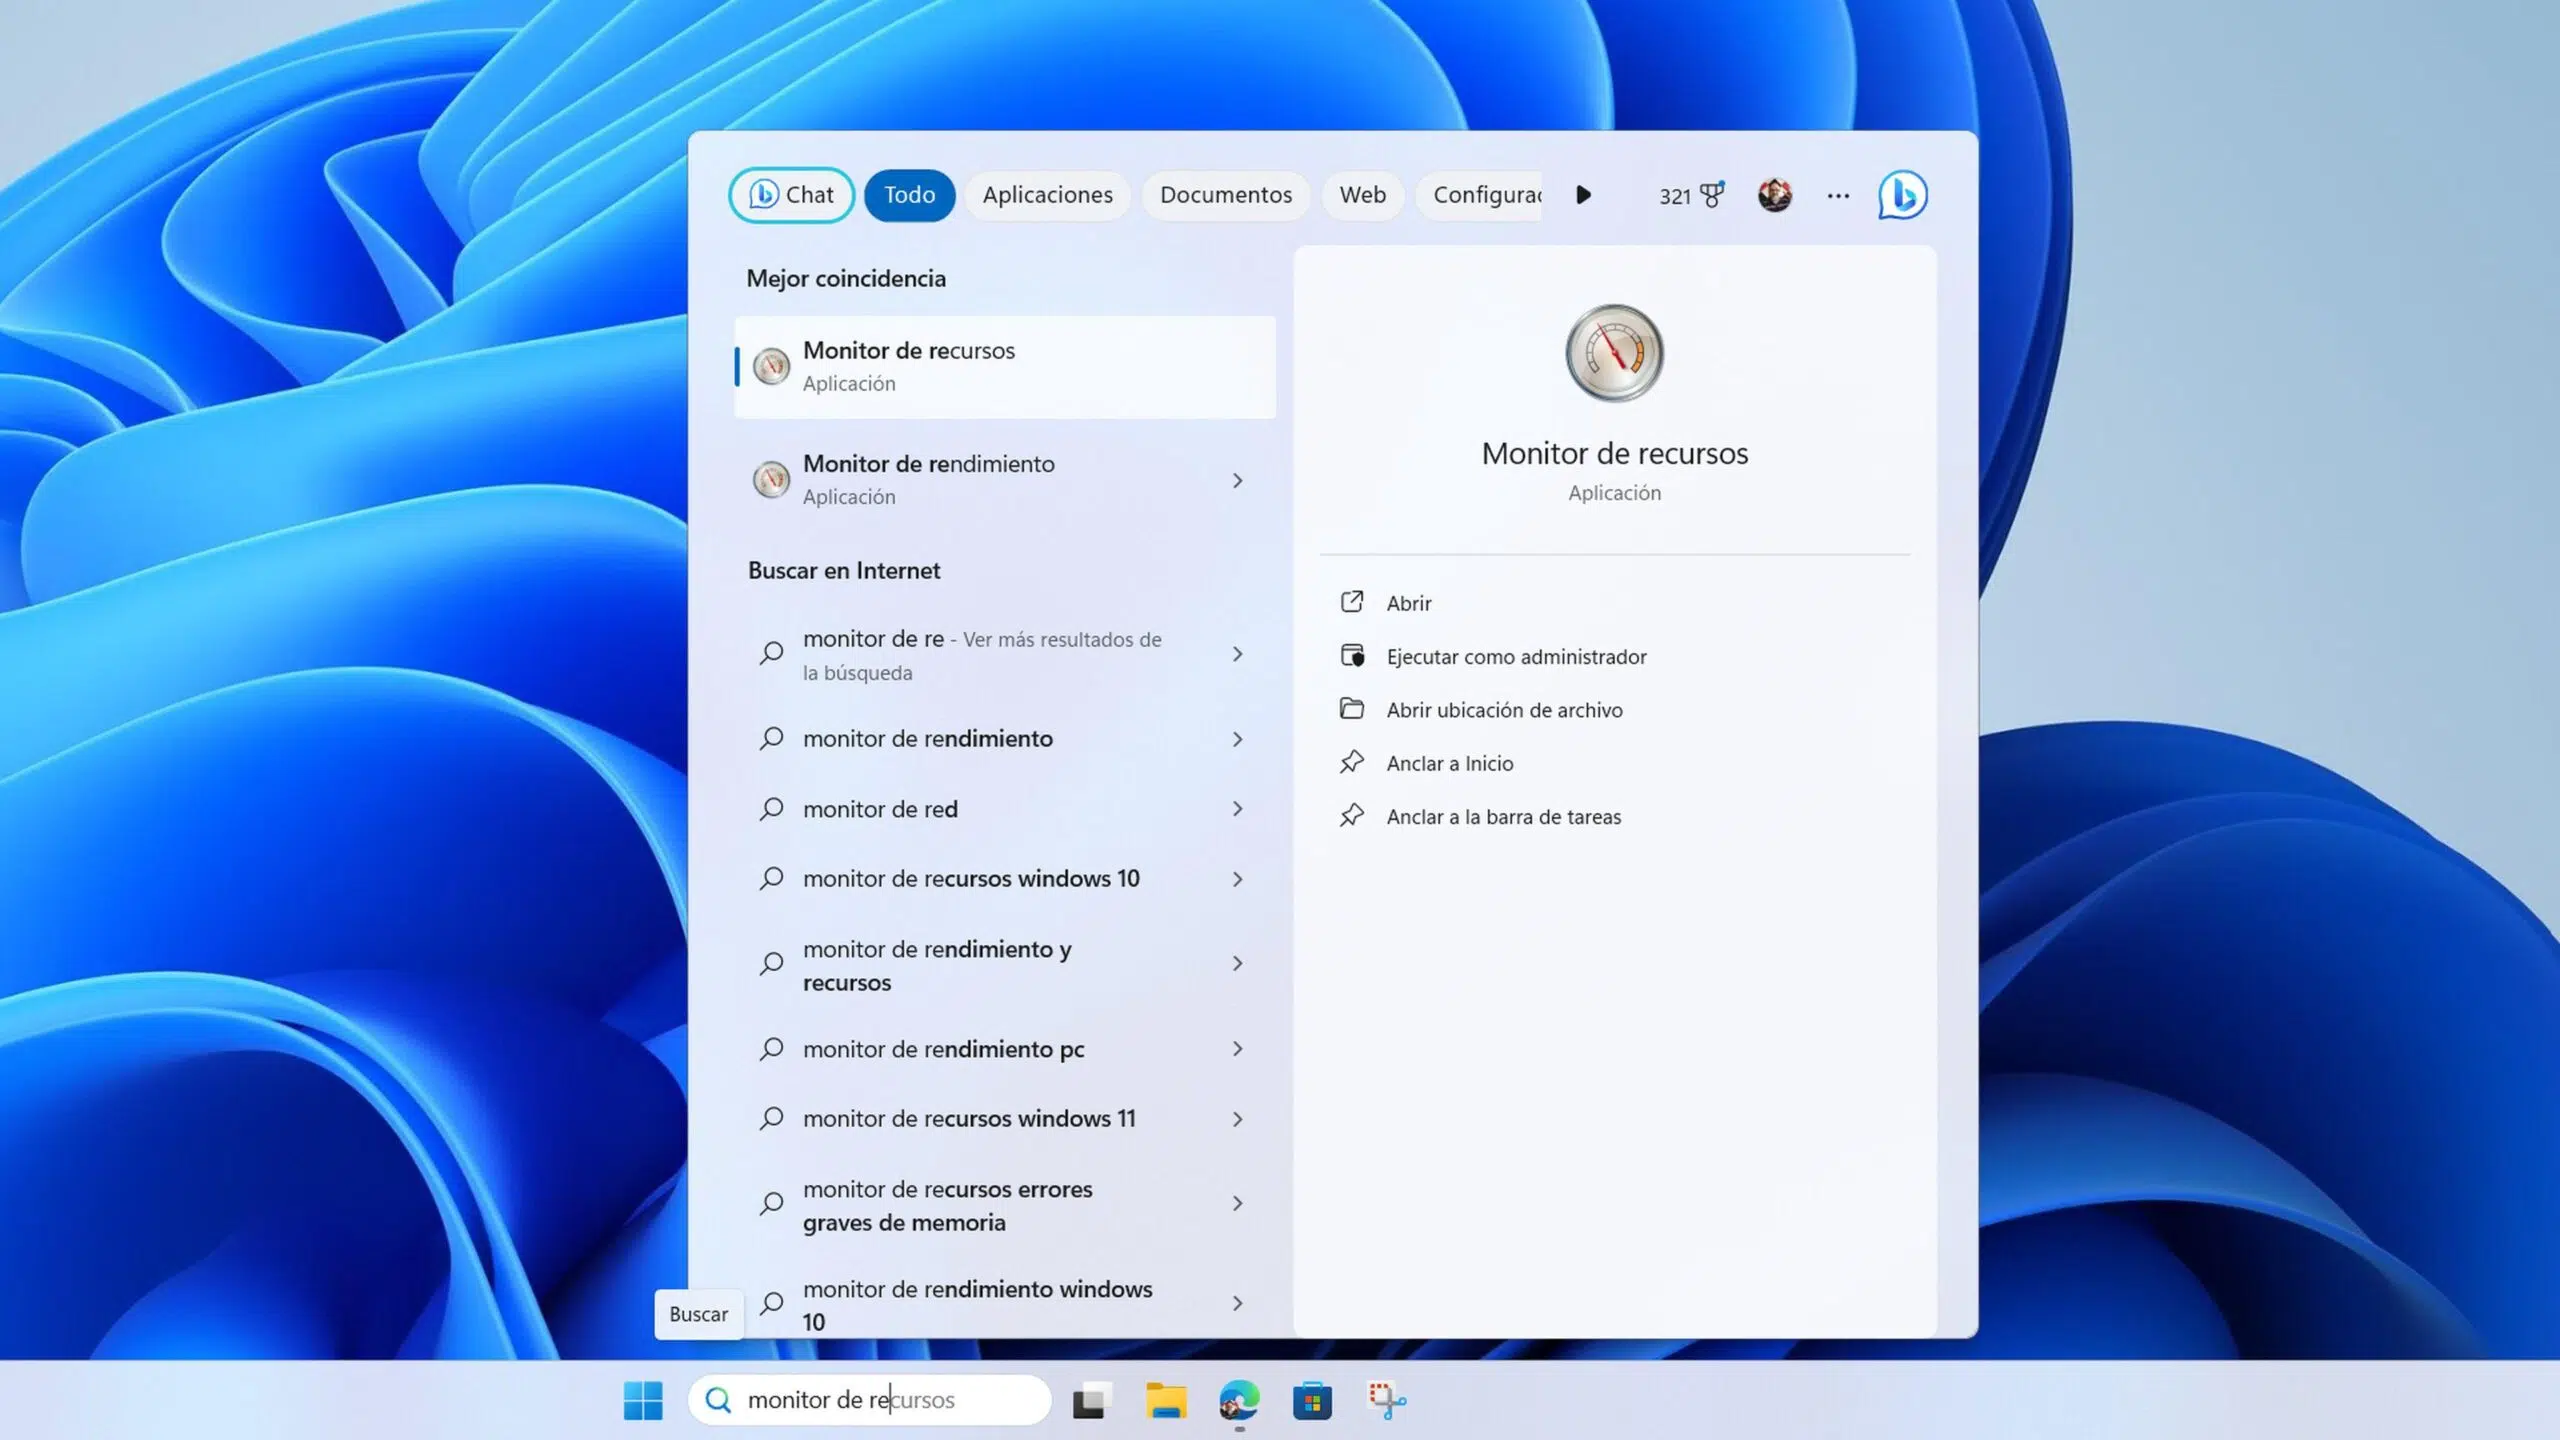The height and width of the screenshot is (1440, 2560).
Task: Expand the 'monitor de rendimiento pc' chevron
Action: 1237,1049
